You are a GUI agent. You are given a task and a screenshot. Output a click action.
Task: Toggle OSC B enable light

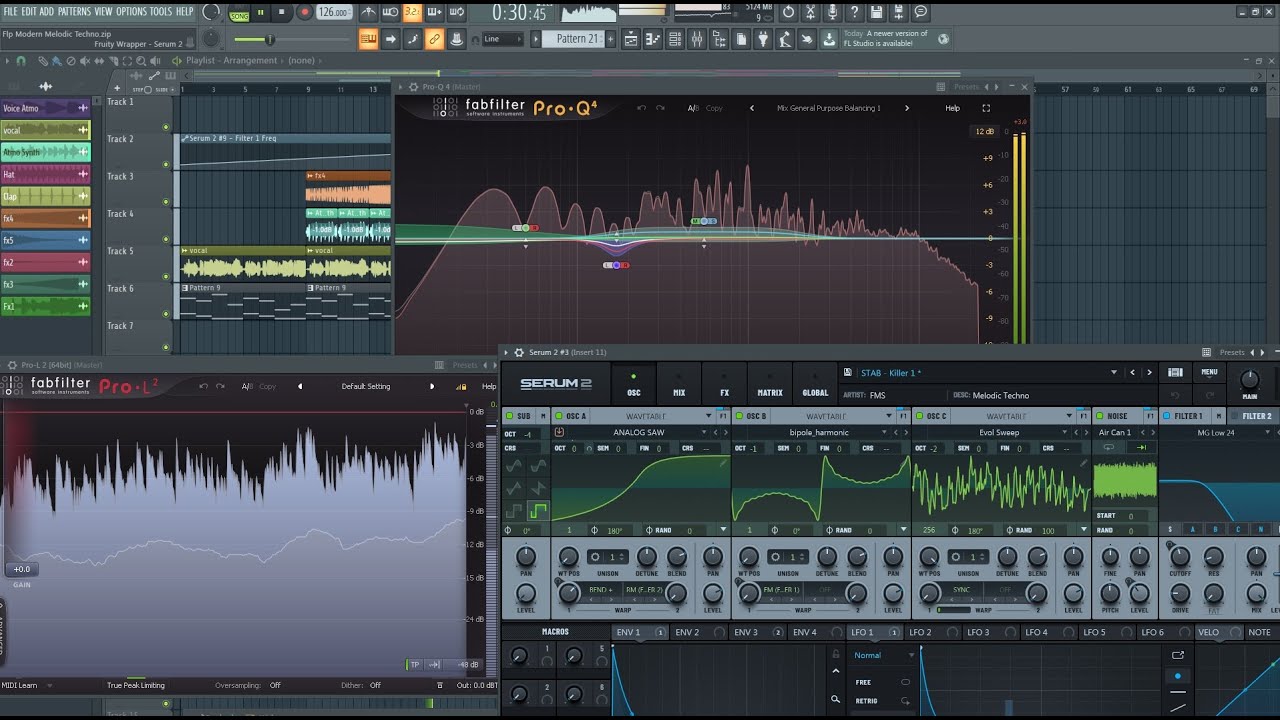(x=738, y=416)
